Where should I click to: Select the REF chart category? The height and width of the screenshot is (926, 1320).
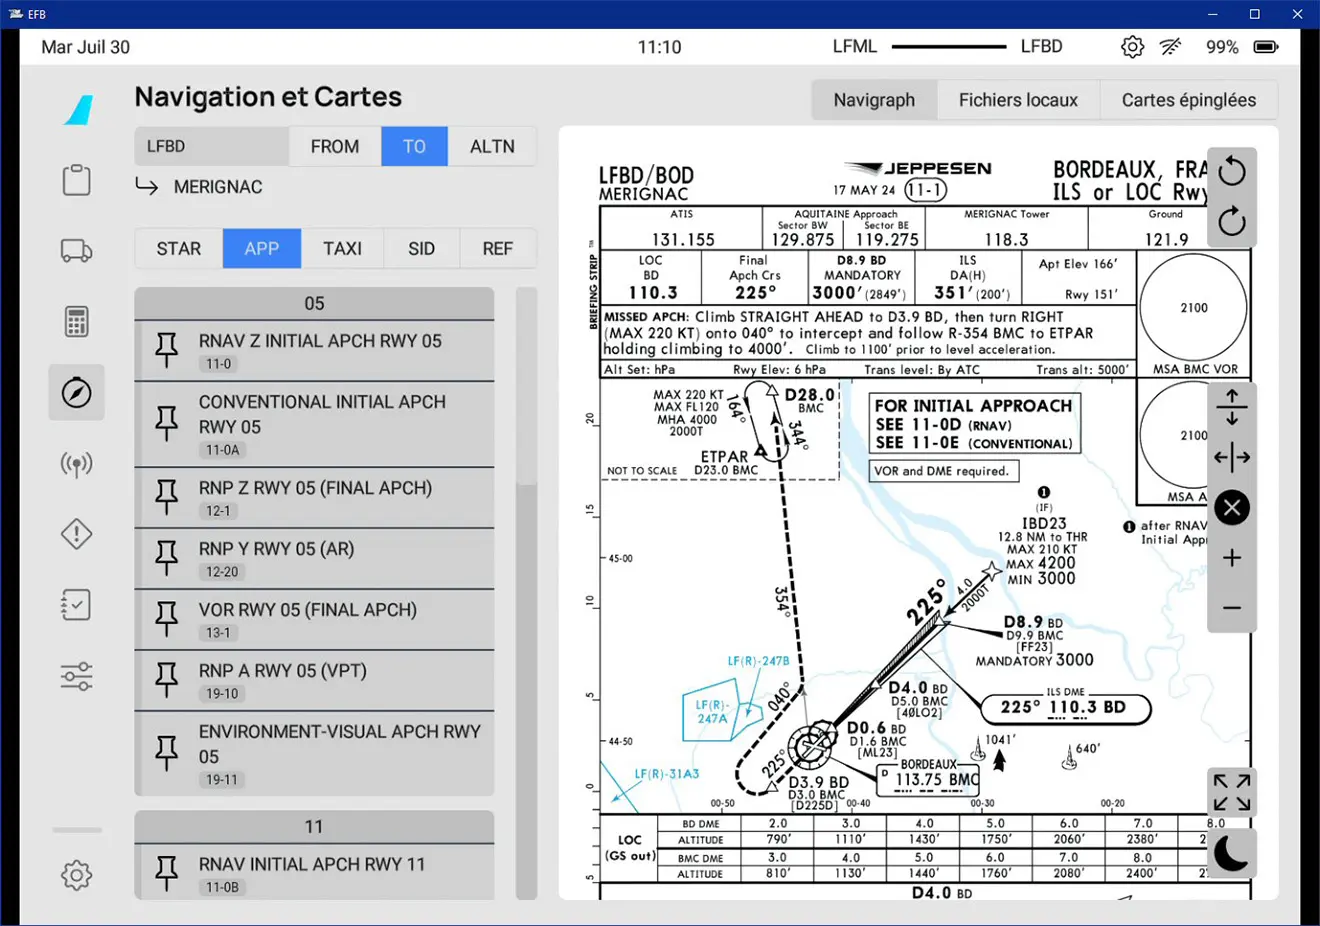(498, 249)
